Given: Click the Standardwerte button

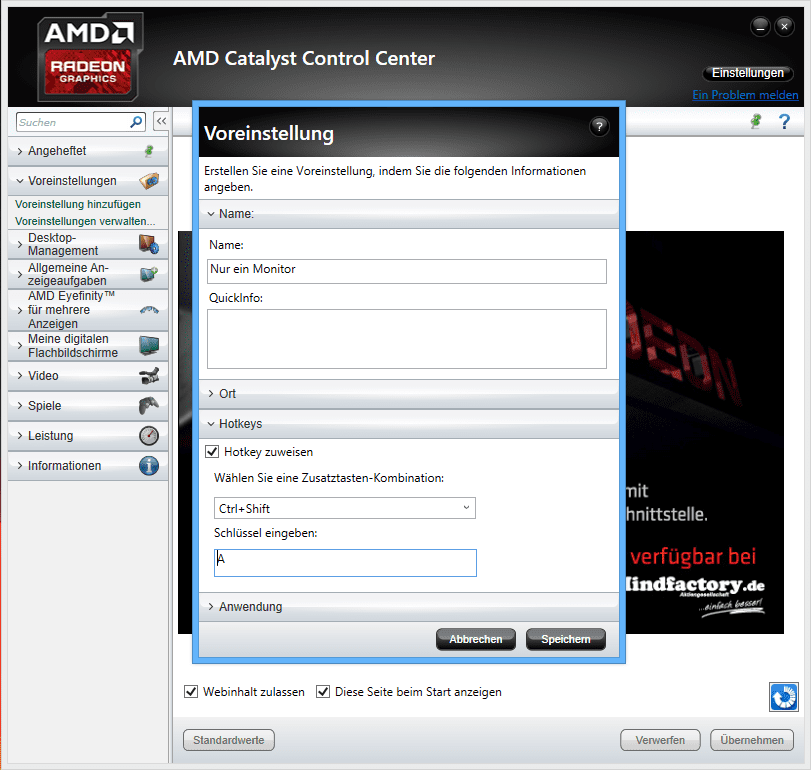Looking at the screenshot, I should [229, 741].
